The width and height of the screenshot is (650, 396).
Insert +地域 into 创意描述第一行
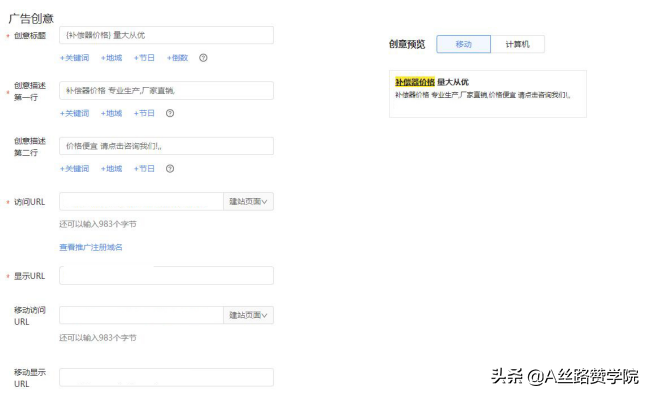112,113
